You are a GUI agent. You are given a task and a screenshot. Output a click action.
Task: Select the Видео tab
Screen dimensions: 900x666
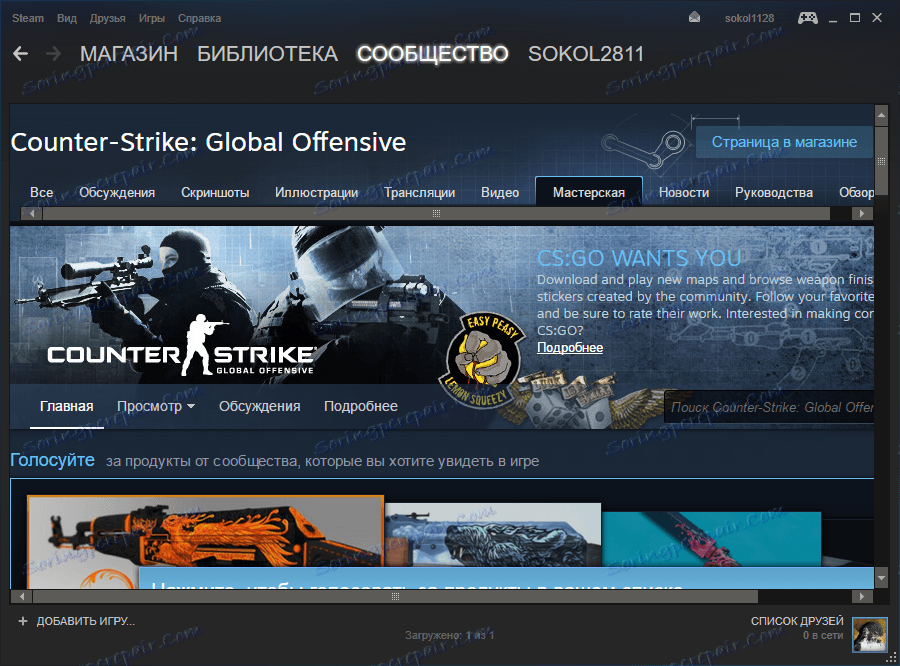tap(500, 192)
